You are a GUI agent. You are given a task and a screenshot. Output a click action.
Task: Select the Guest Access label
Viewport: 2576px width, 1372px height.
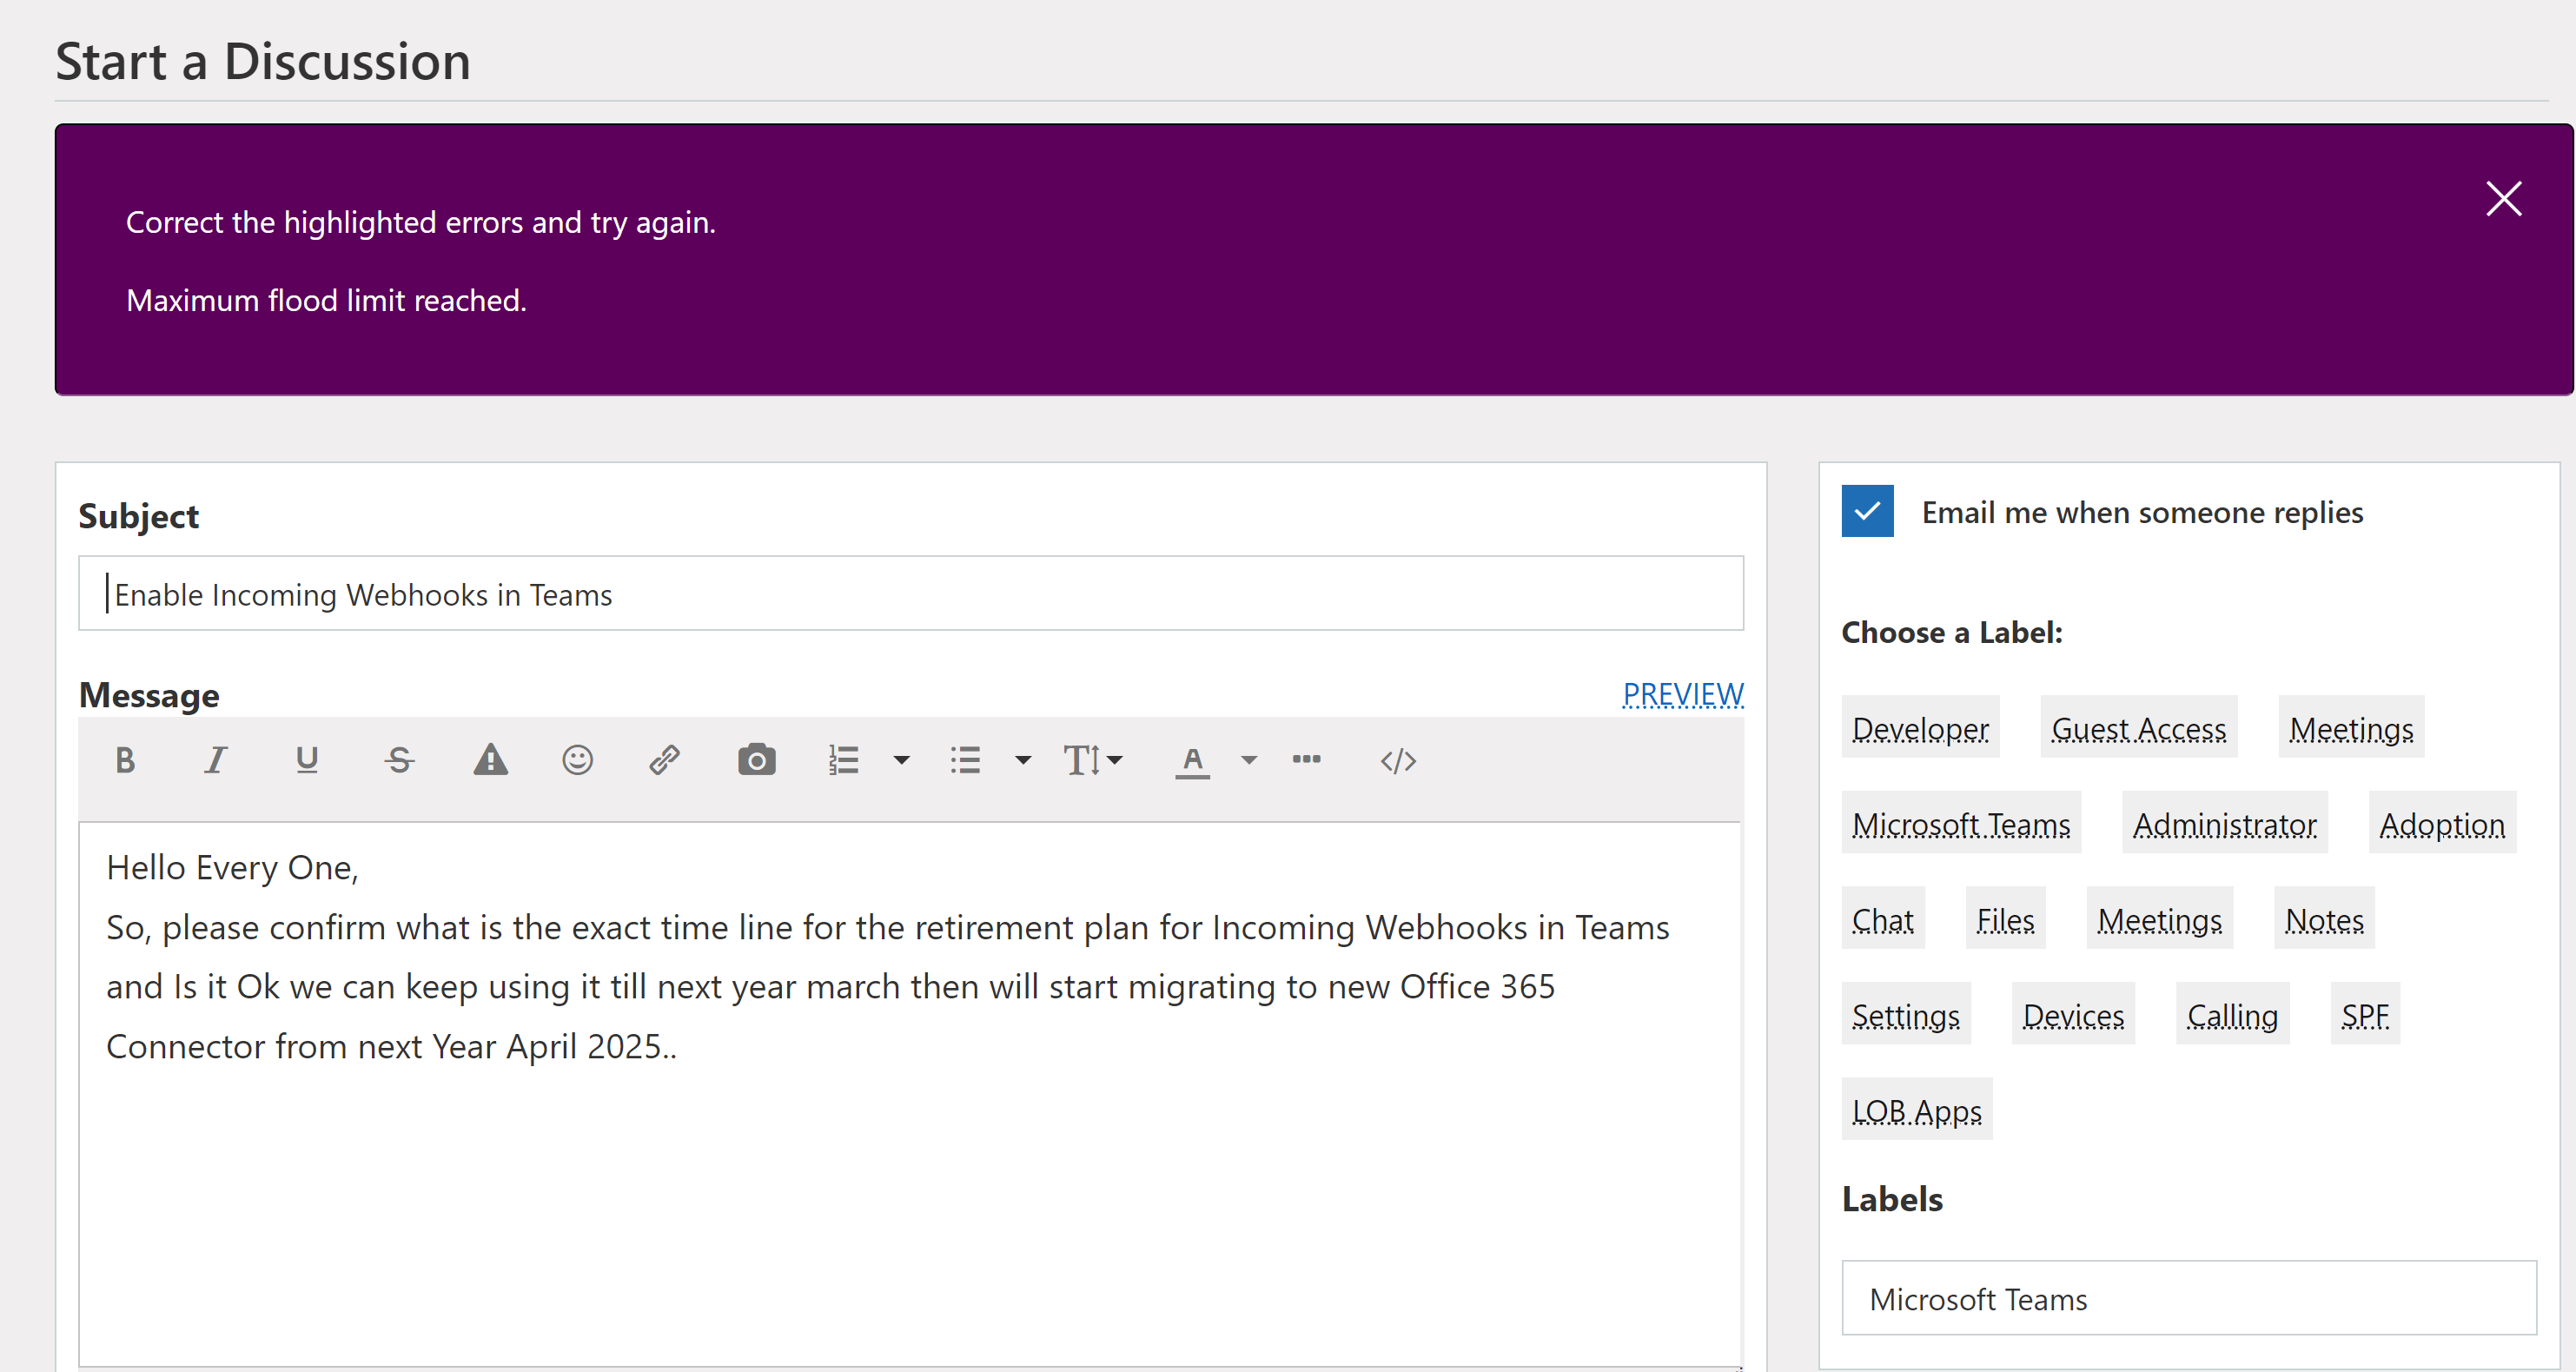click(x=2138, y=727)
